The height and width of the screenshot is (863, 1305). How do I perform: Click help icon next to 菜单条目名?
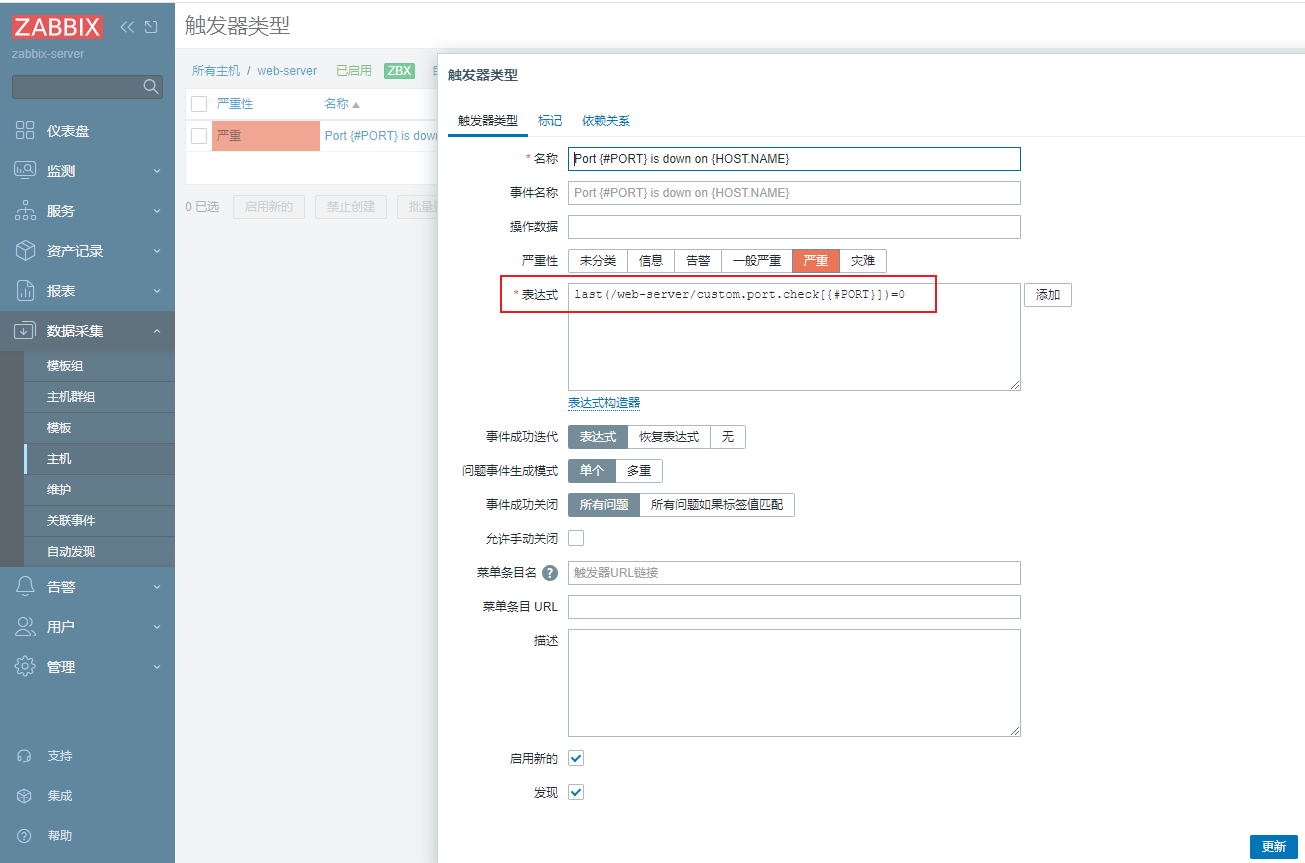click(549, 573)
